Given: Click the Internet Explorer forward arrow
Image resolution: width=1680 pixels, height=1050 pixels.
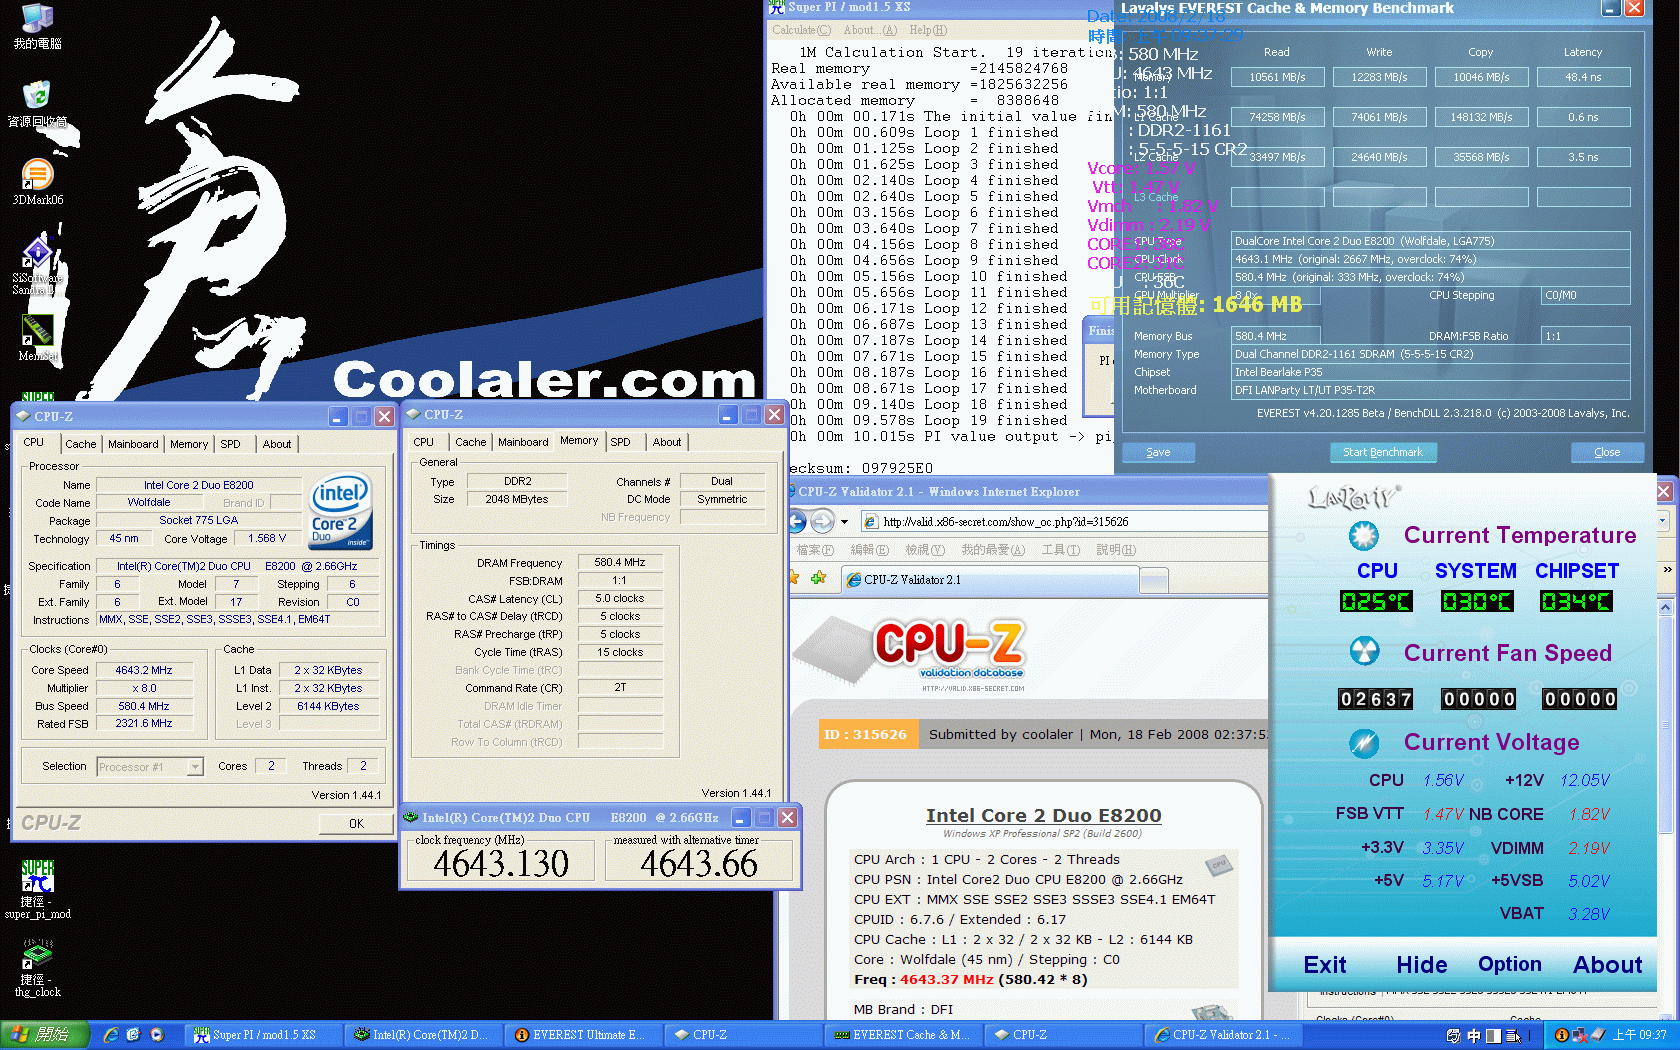Looking at the screenshot, I should coord(822,521).
